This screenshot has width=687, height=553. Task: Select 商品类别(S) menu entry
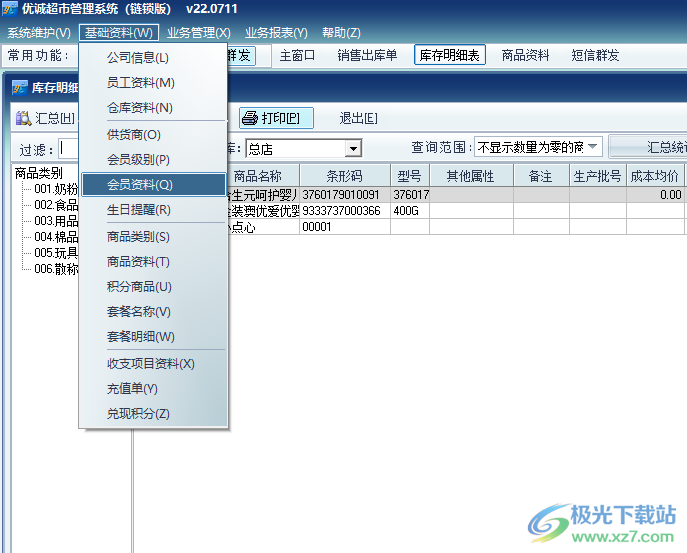tap(153, 237)
